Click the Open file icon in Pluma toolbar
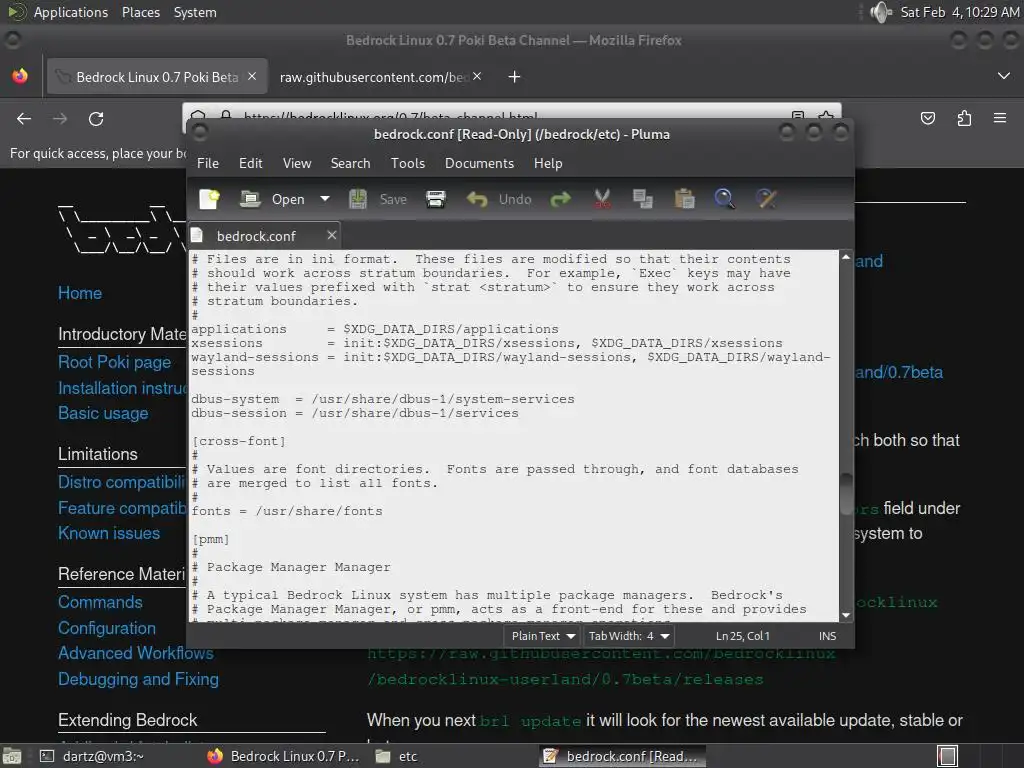The image size is (1024, 768). point(249,199)
